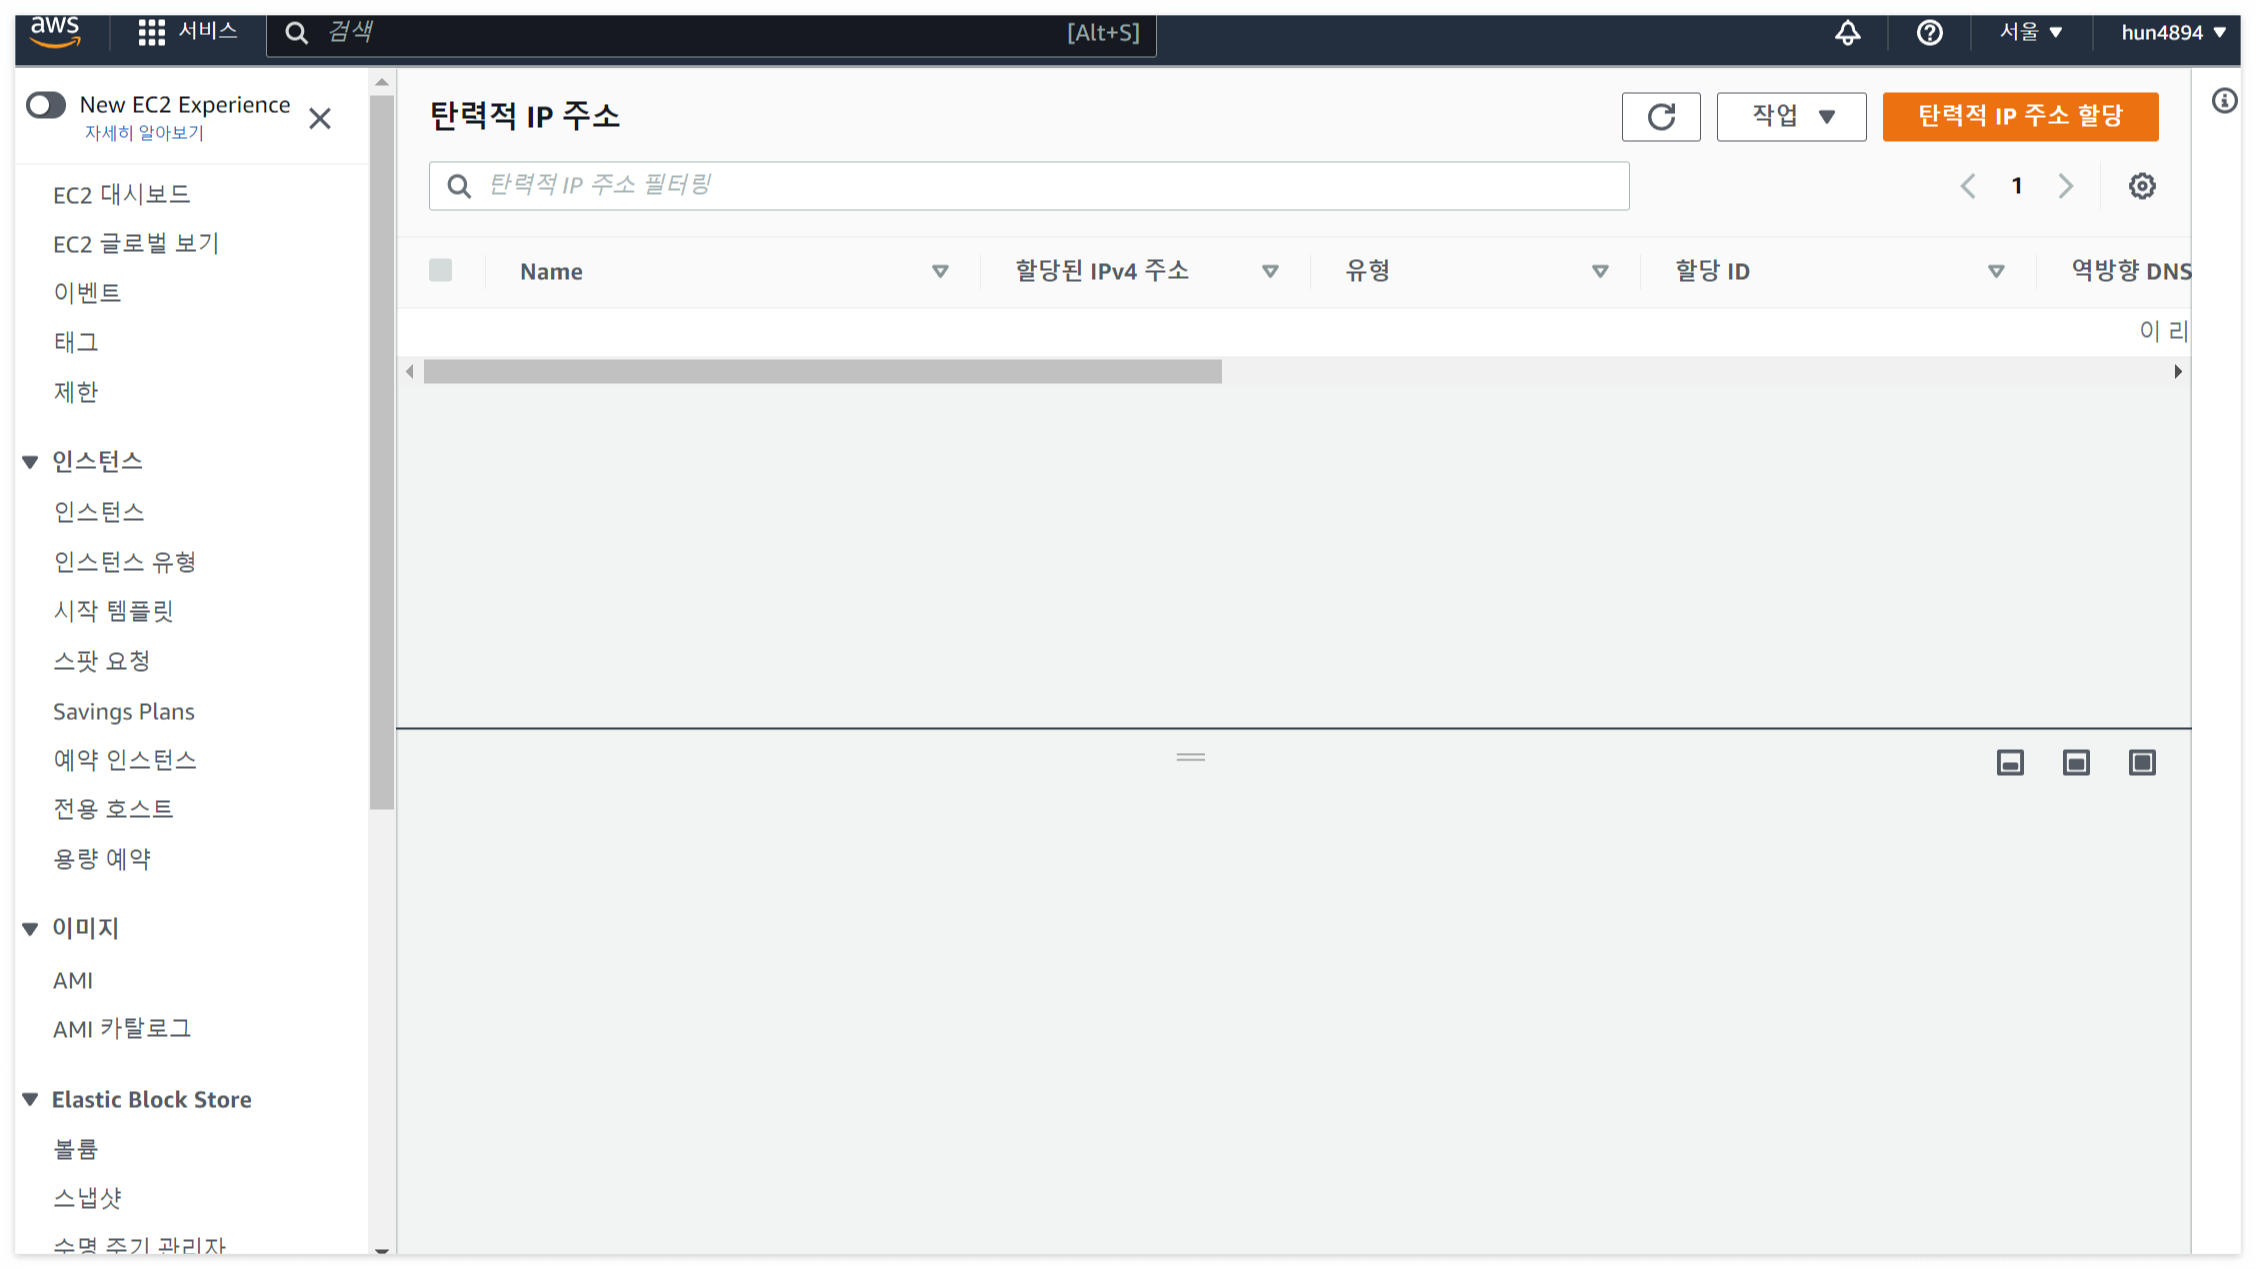Open the 서울 region selector
The image size is (2256, 1269).
click(x=2030, y=33)
